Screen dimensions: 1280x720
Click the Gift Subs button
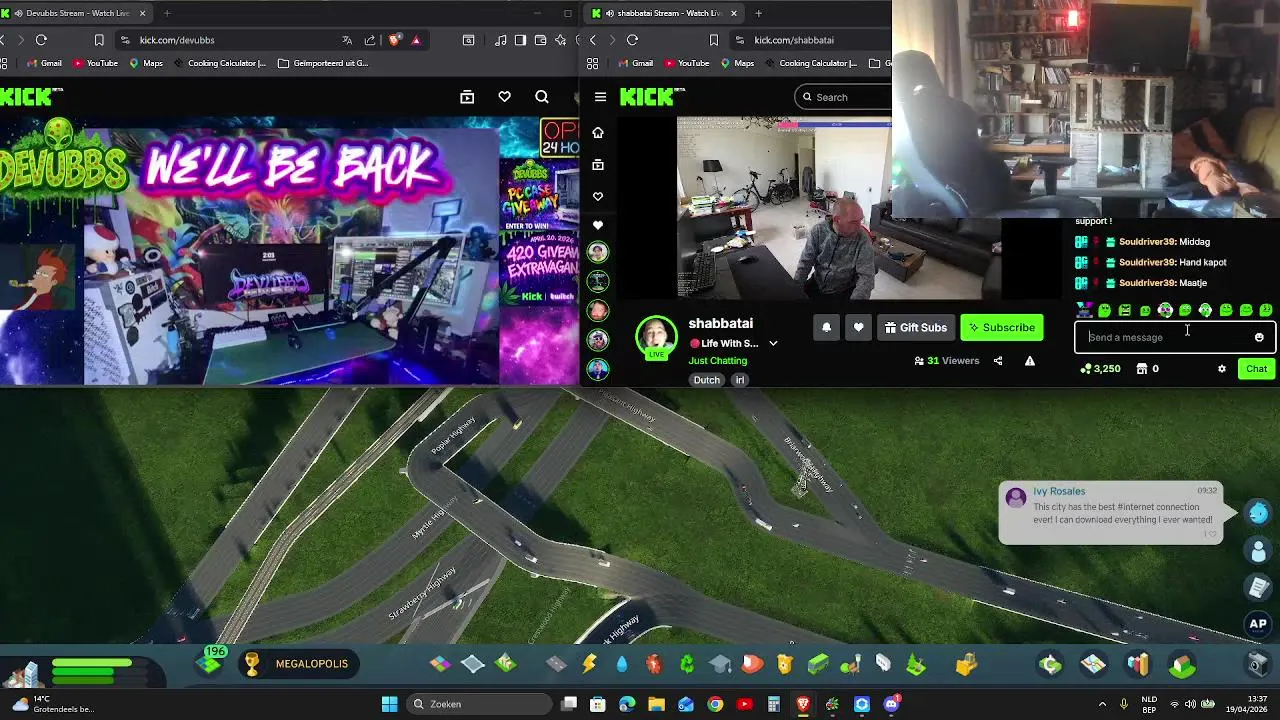[915, 327]
